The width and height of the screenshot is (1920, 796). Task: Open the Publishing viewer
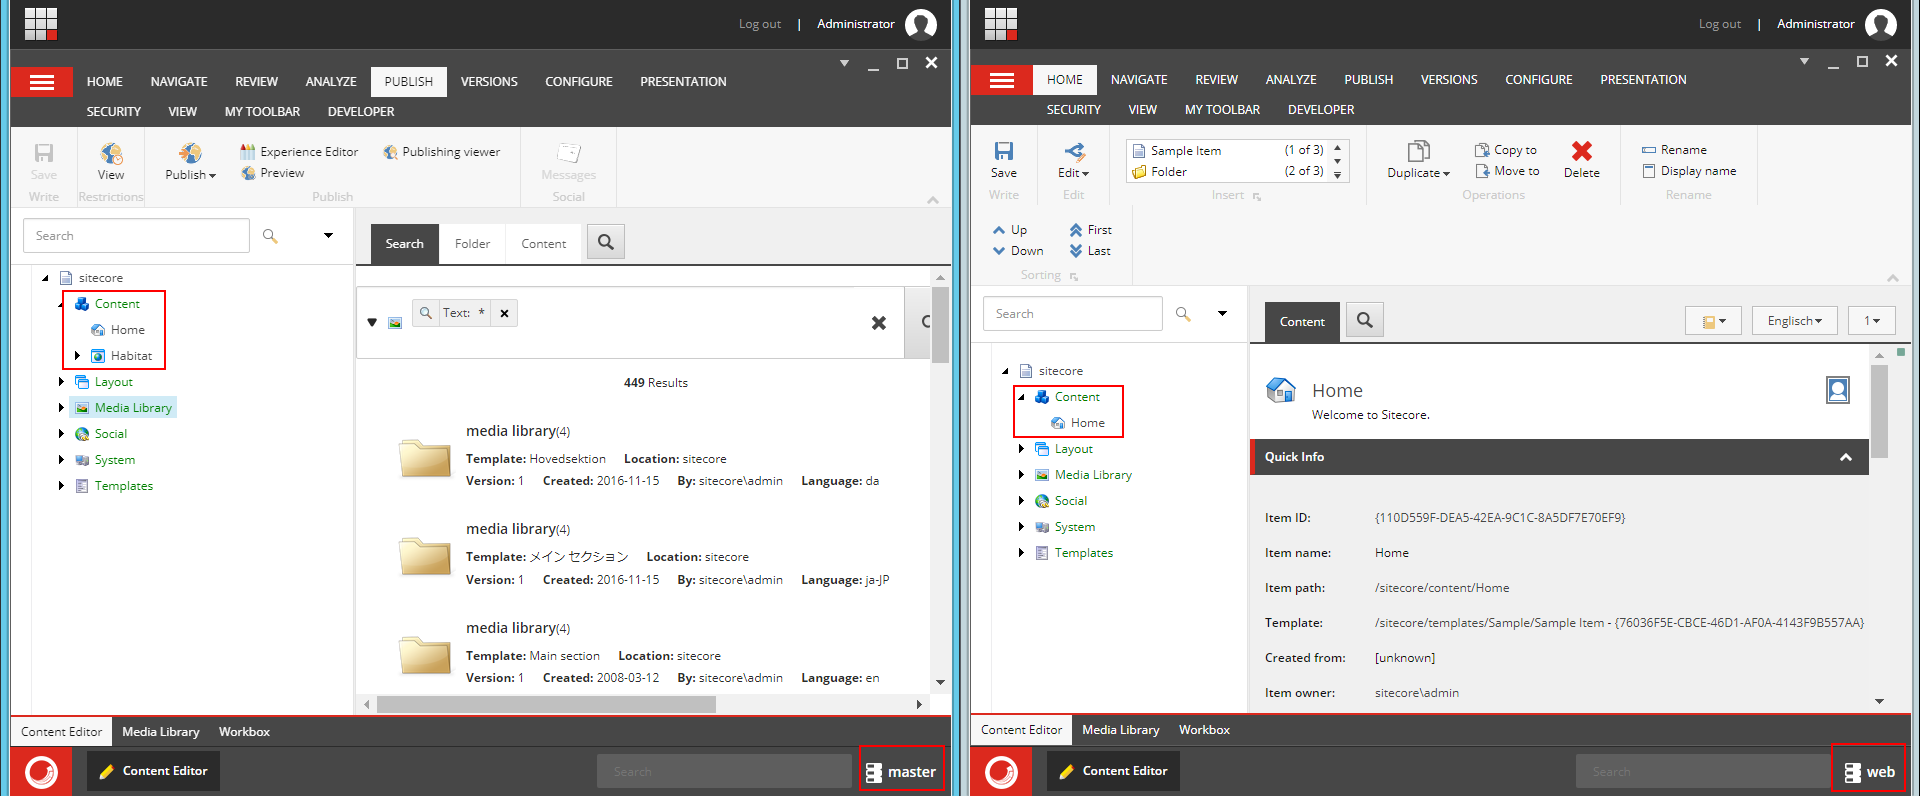click(441, 152)
